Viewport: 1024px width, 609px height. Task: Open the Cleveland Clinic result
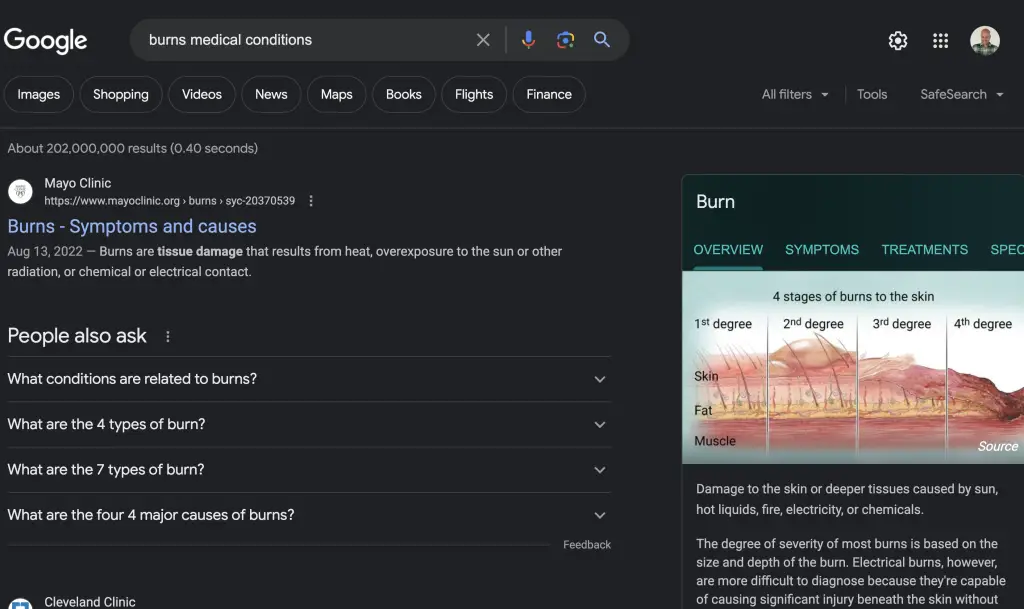[90, 602]
